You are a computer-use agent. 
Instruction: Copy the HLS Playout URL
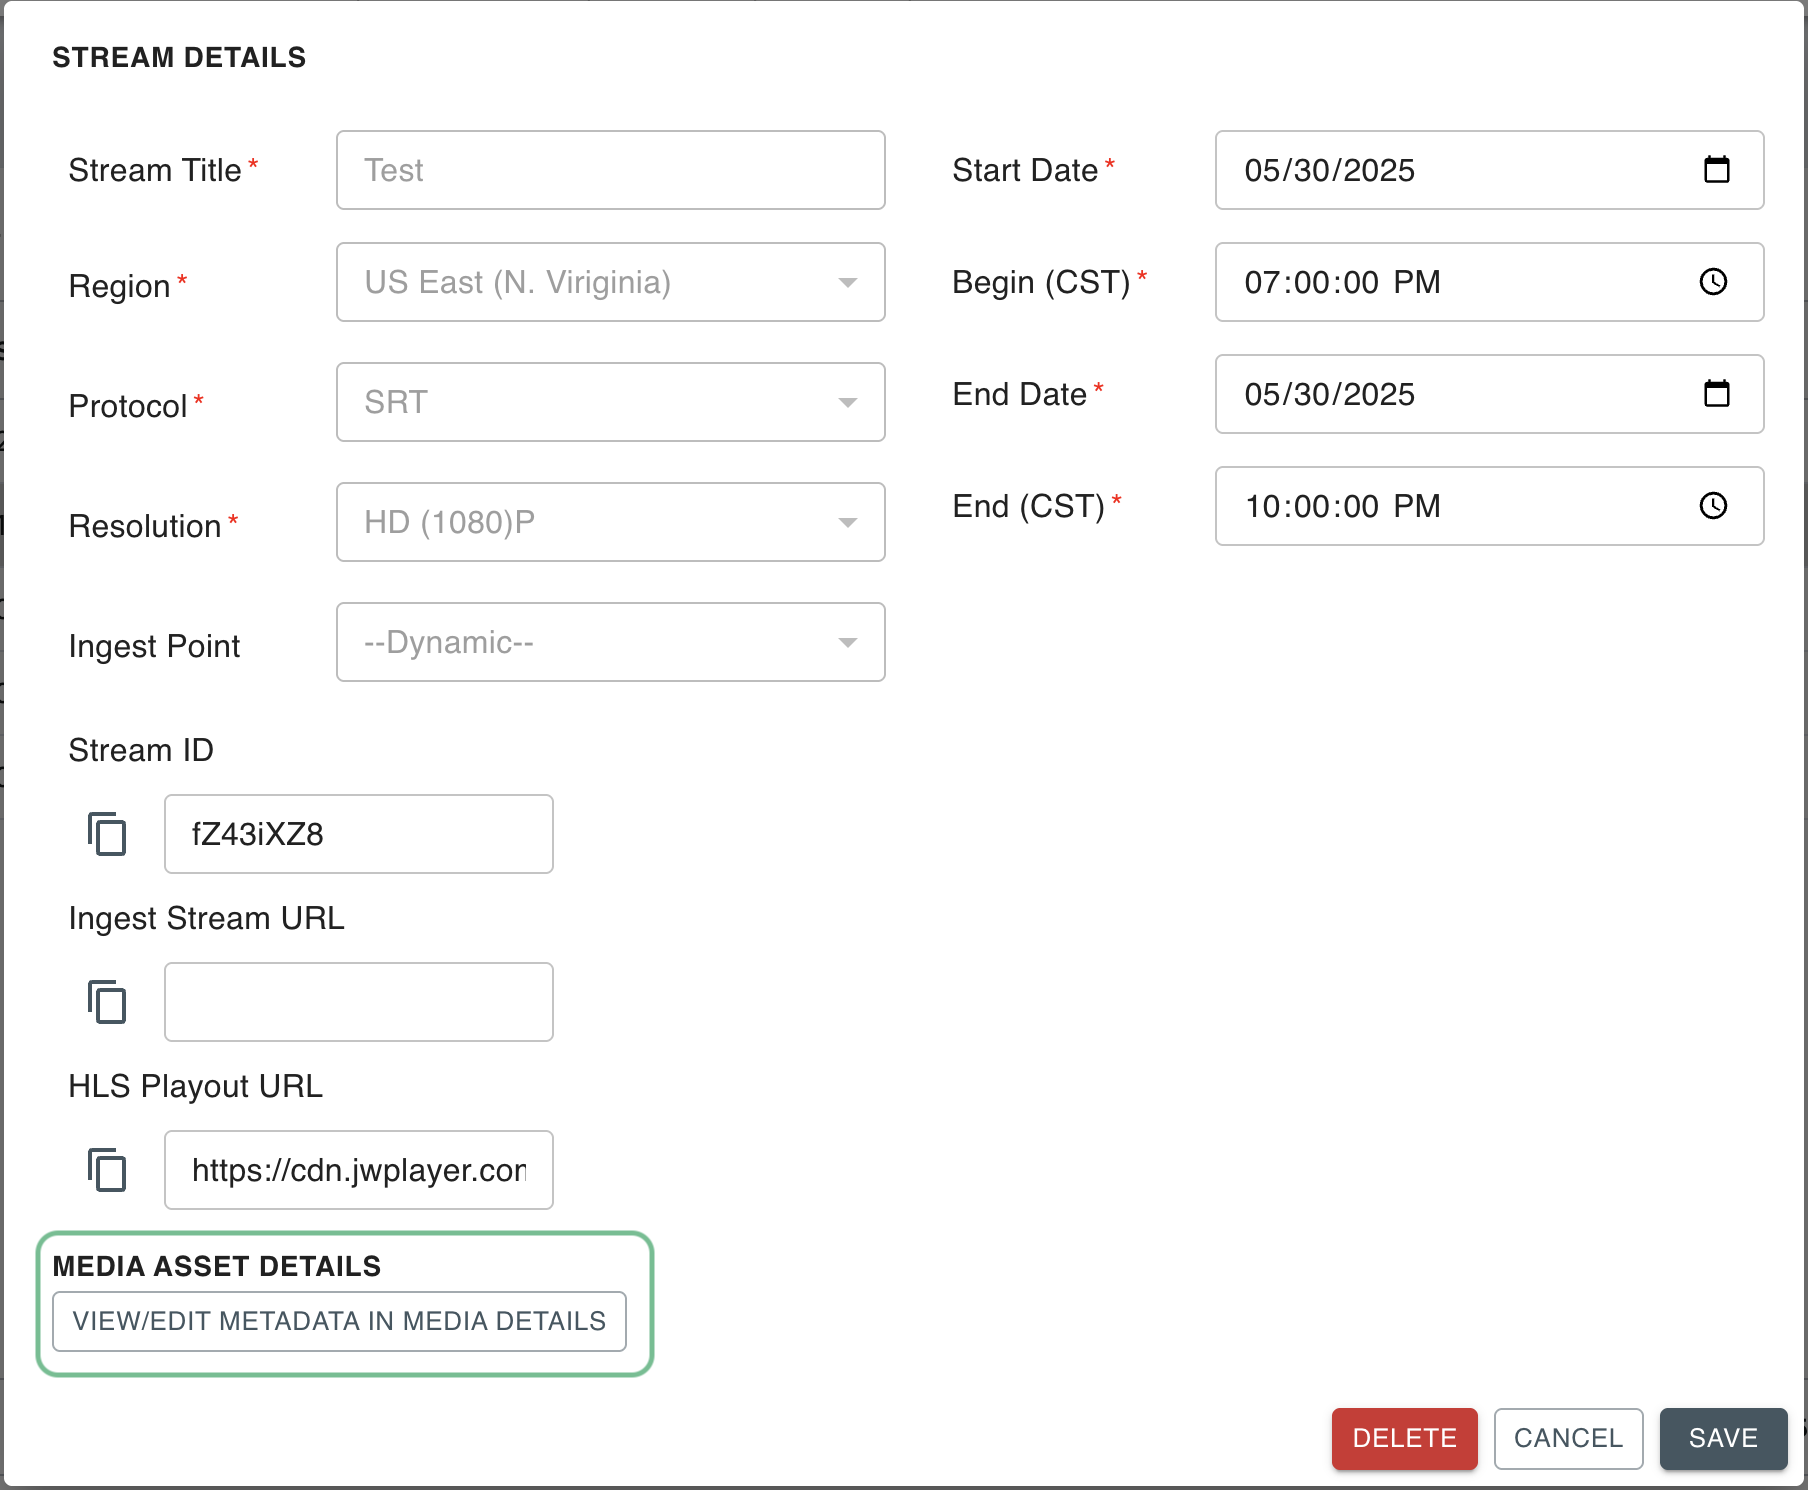point(107,1170)
